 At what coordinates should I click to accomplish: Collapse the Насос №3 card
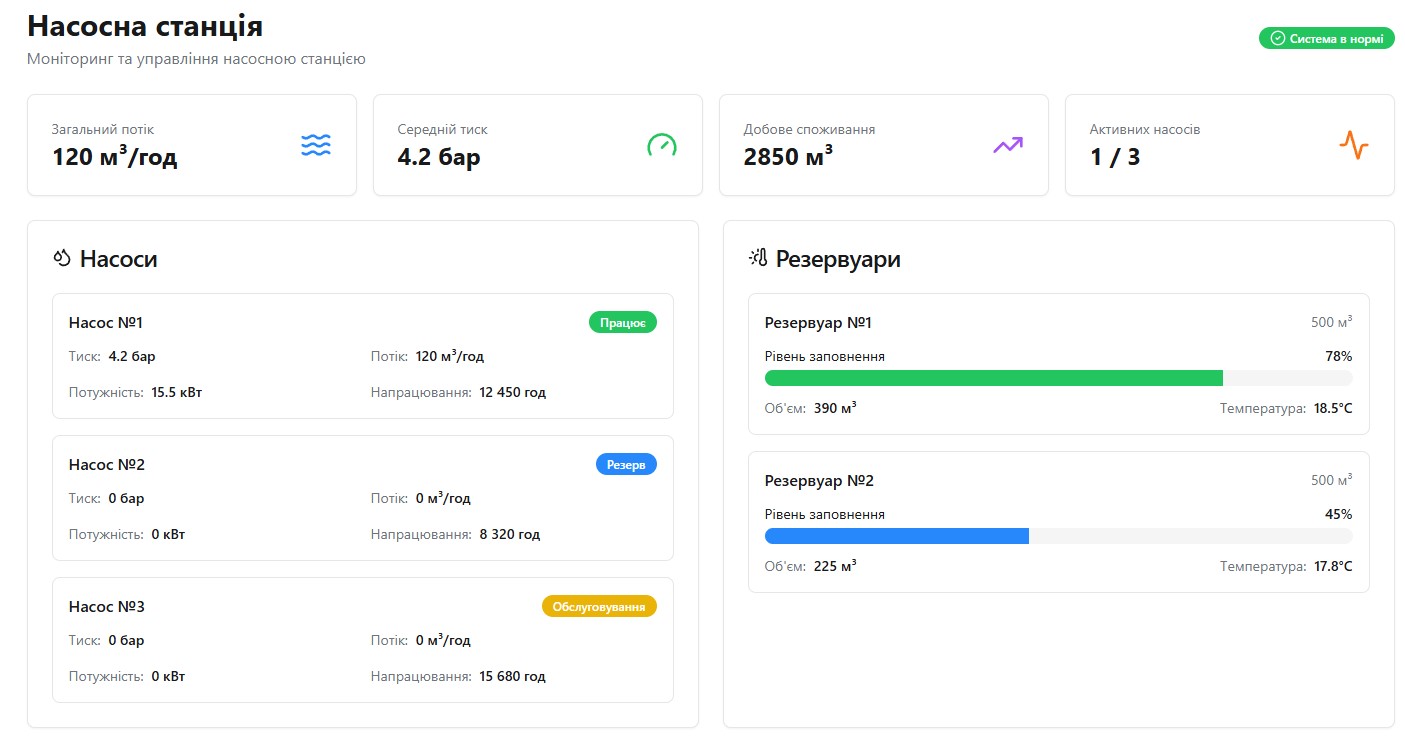[x=363, y=640]
